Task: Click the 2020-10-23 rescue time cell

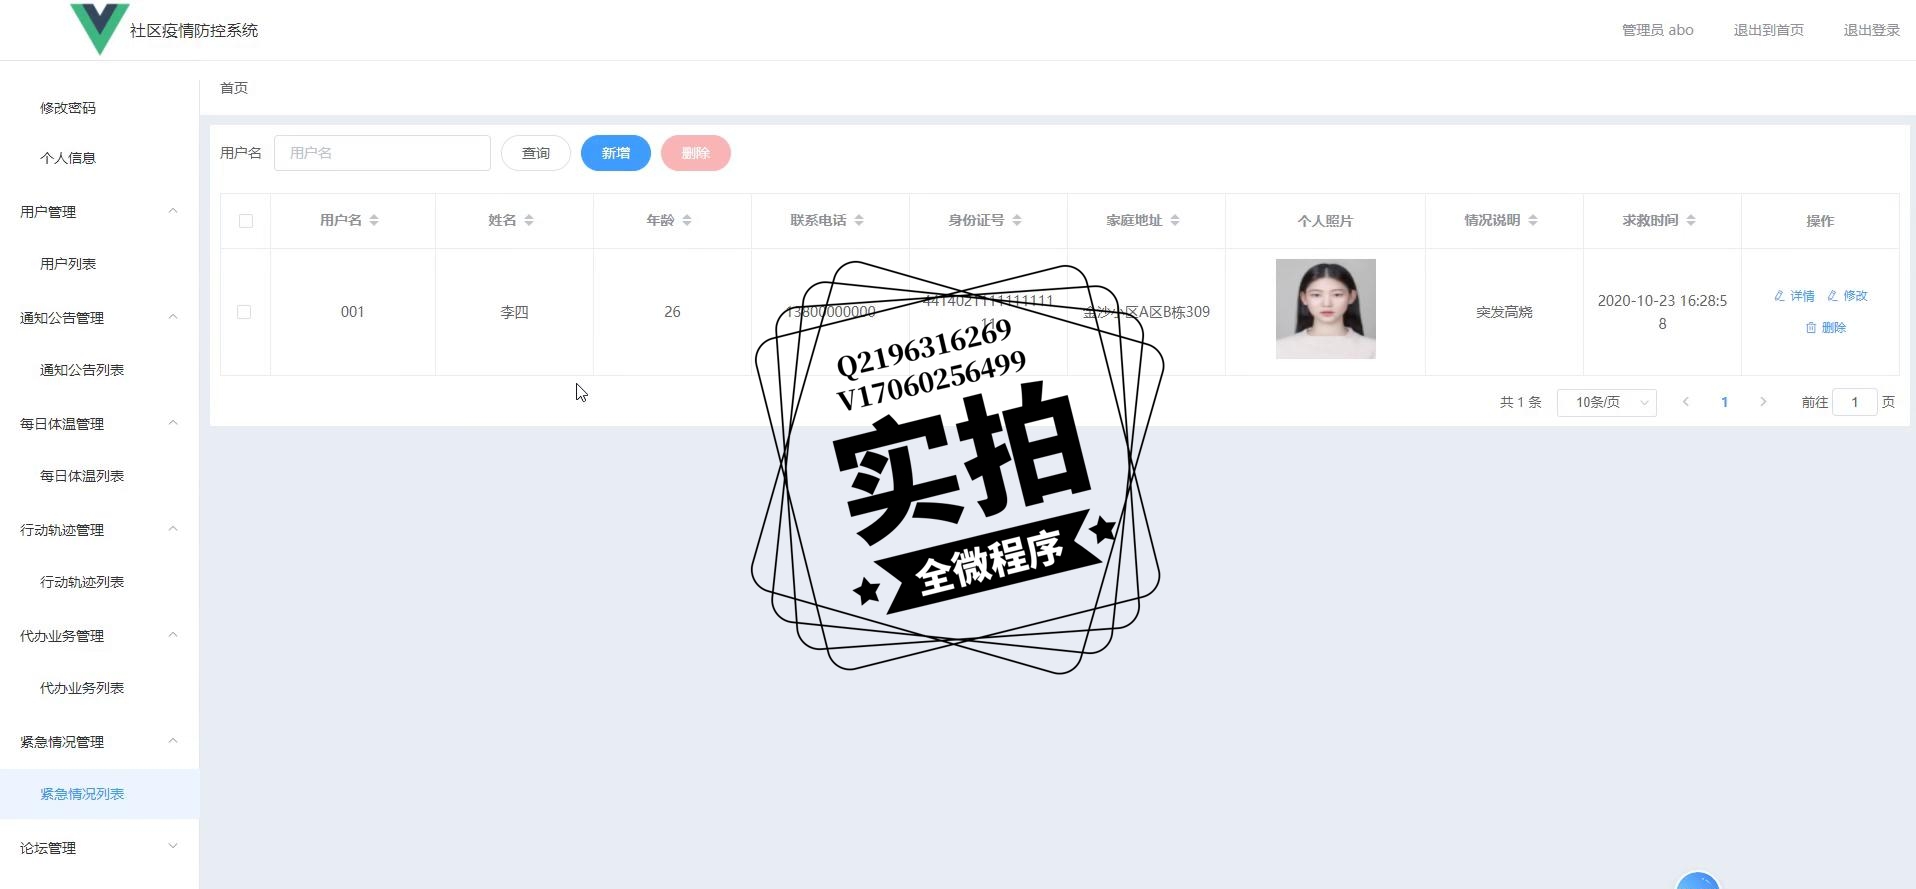Action: 1662,312
